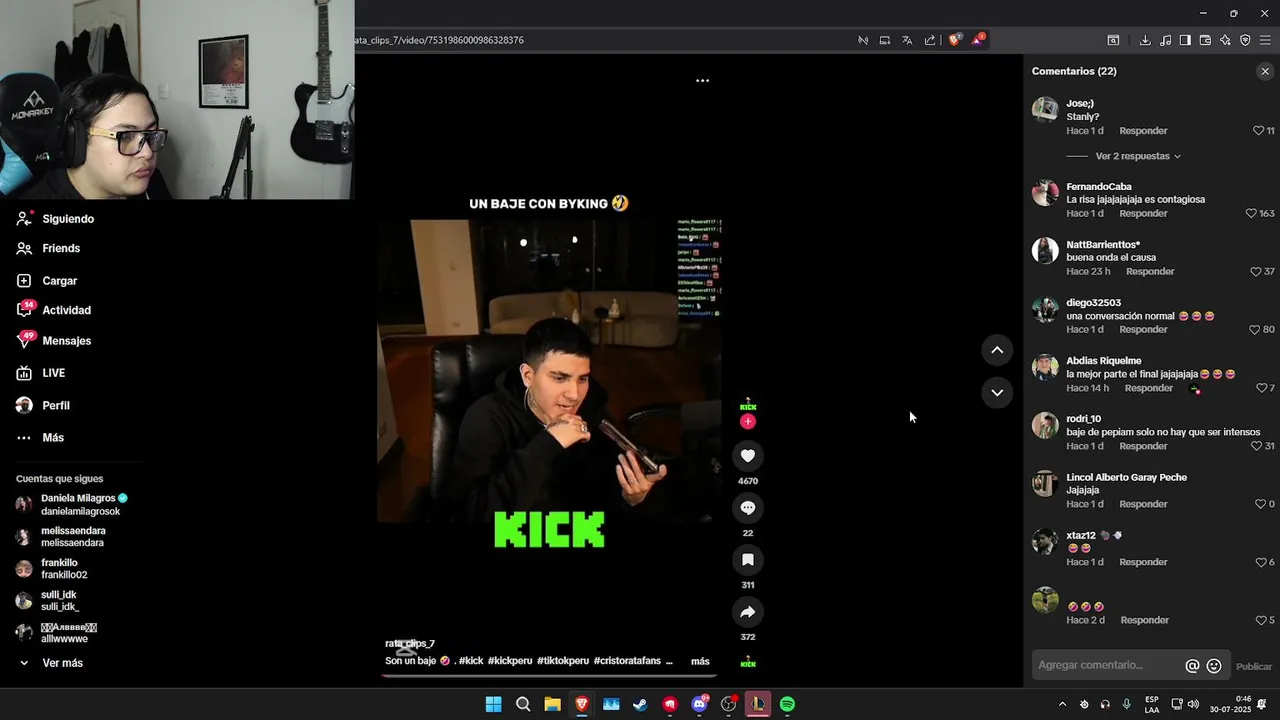
Task: Expand Ver más followed accounts
Action: [x=62, y=663]
